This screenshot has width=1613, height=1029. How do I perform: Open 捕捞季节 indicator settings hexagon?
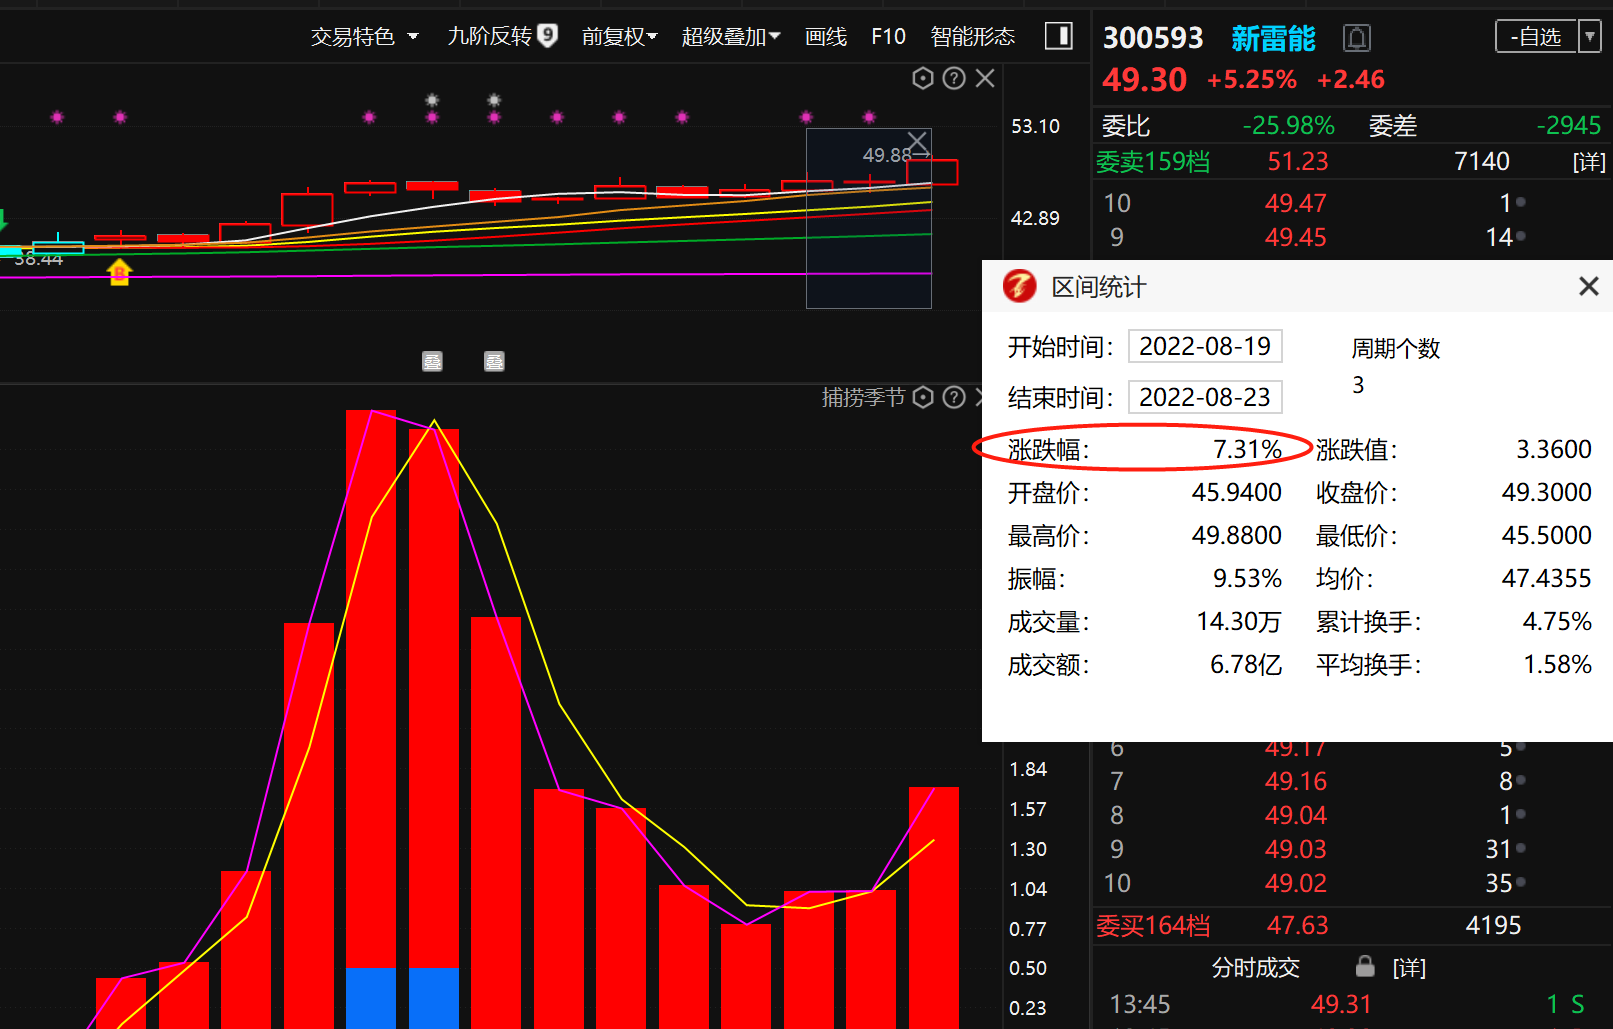(x=923, y=397)
